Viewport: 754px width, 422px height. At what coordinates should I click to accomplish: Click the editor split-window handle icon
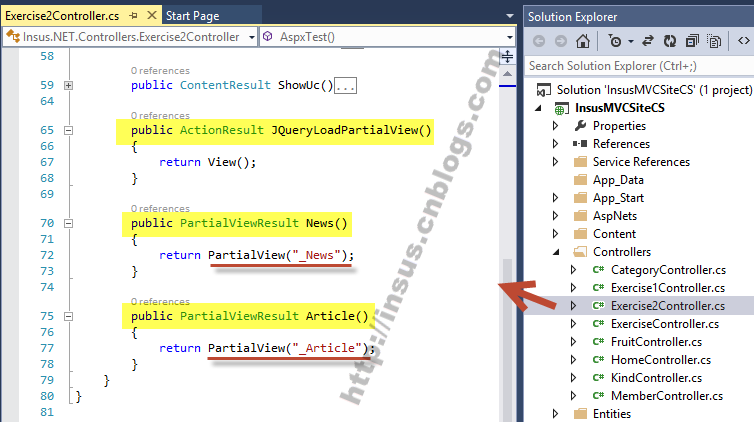[507, 56]
